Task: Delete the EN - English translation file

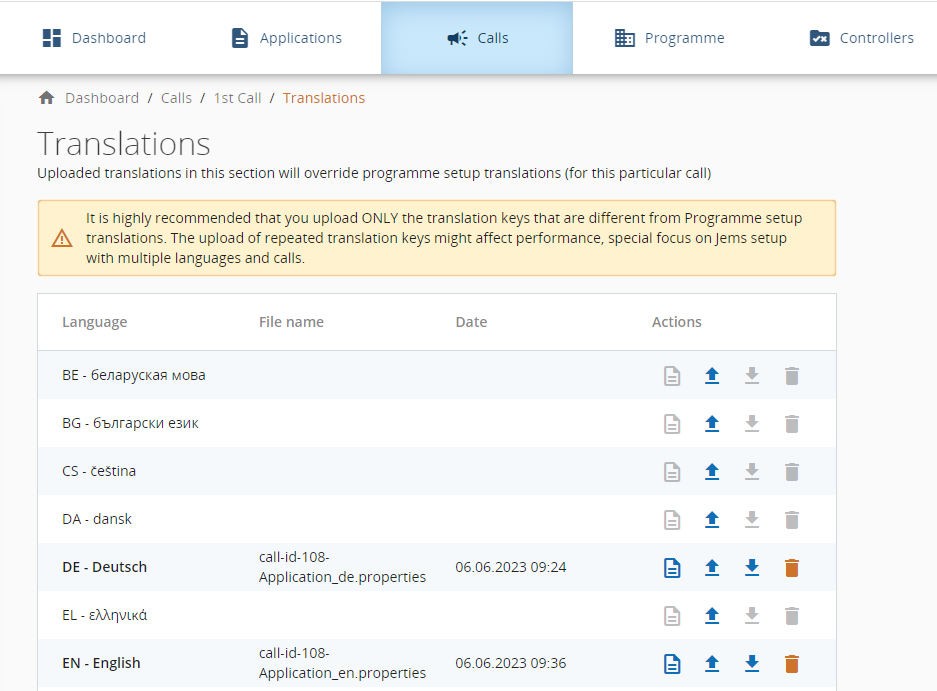Action: click(x=792, y=664)
